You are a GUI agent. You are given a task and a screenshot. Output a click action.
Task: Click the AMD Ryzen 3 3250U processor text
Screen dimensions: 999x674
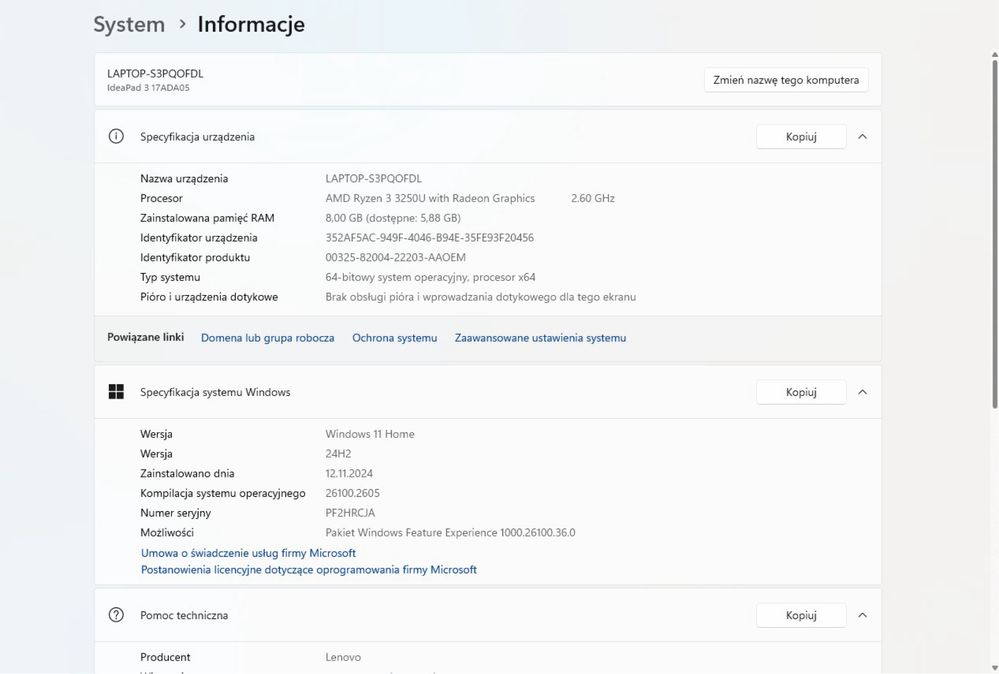(x=430, y=198)
